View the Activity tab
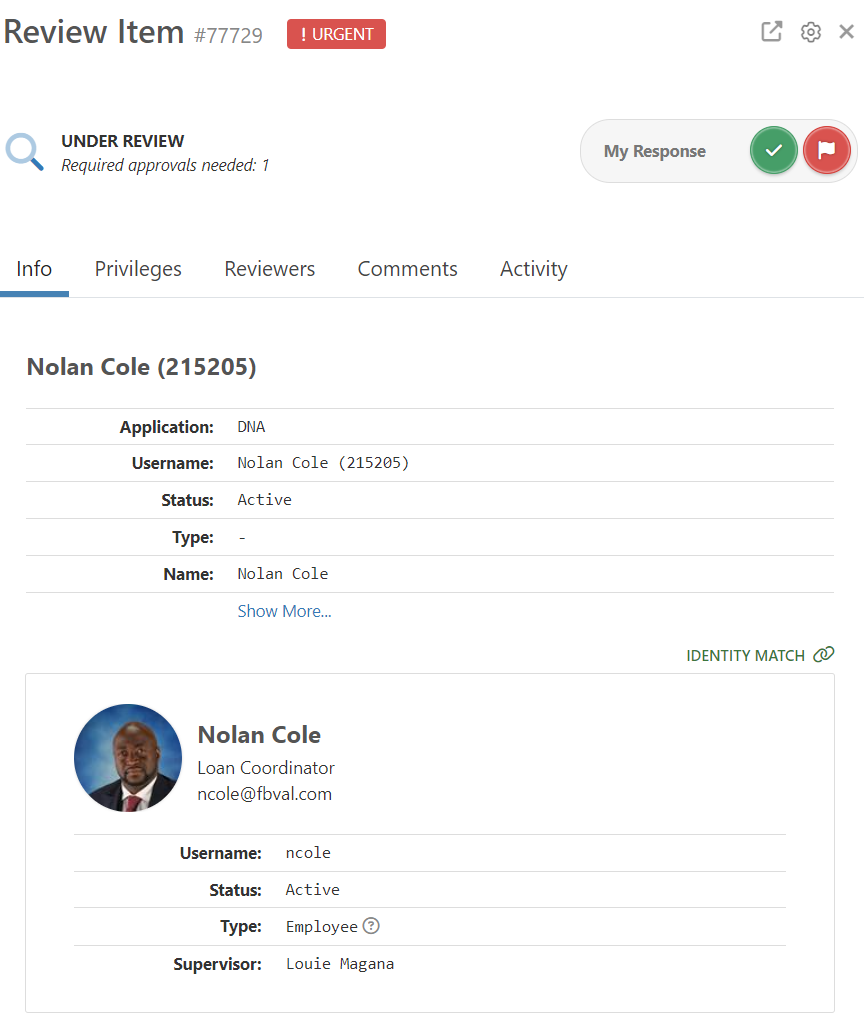864x1036 pixels. click(x=533, y=269)
